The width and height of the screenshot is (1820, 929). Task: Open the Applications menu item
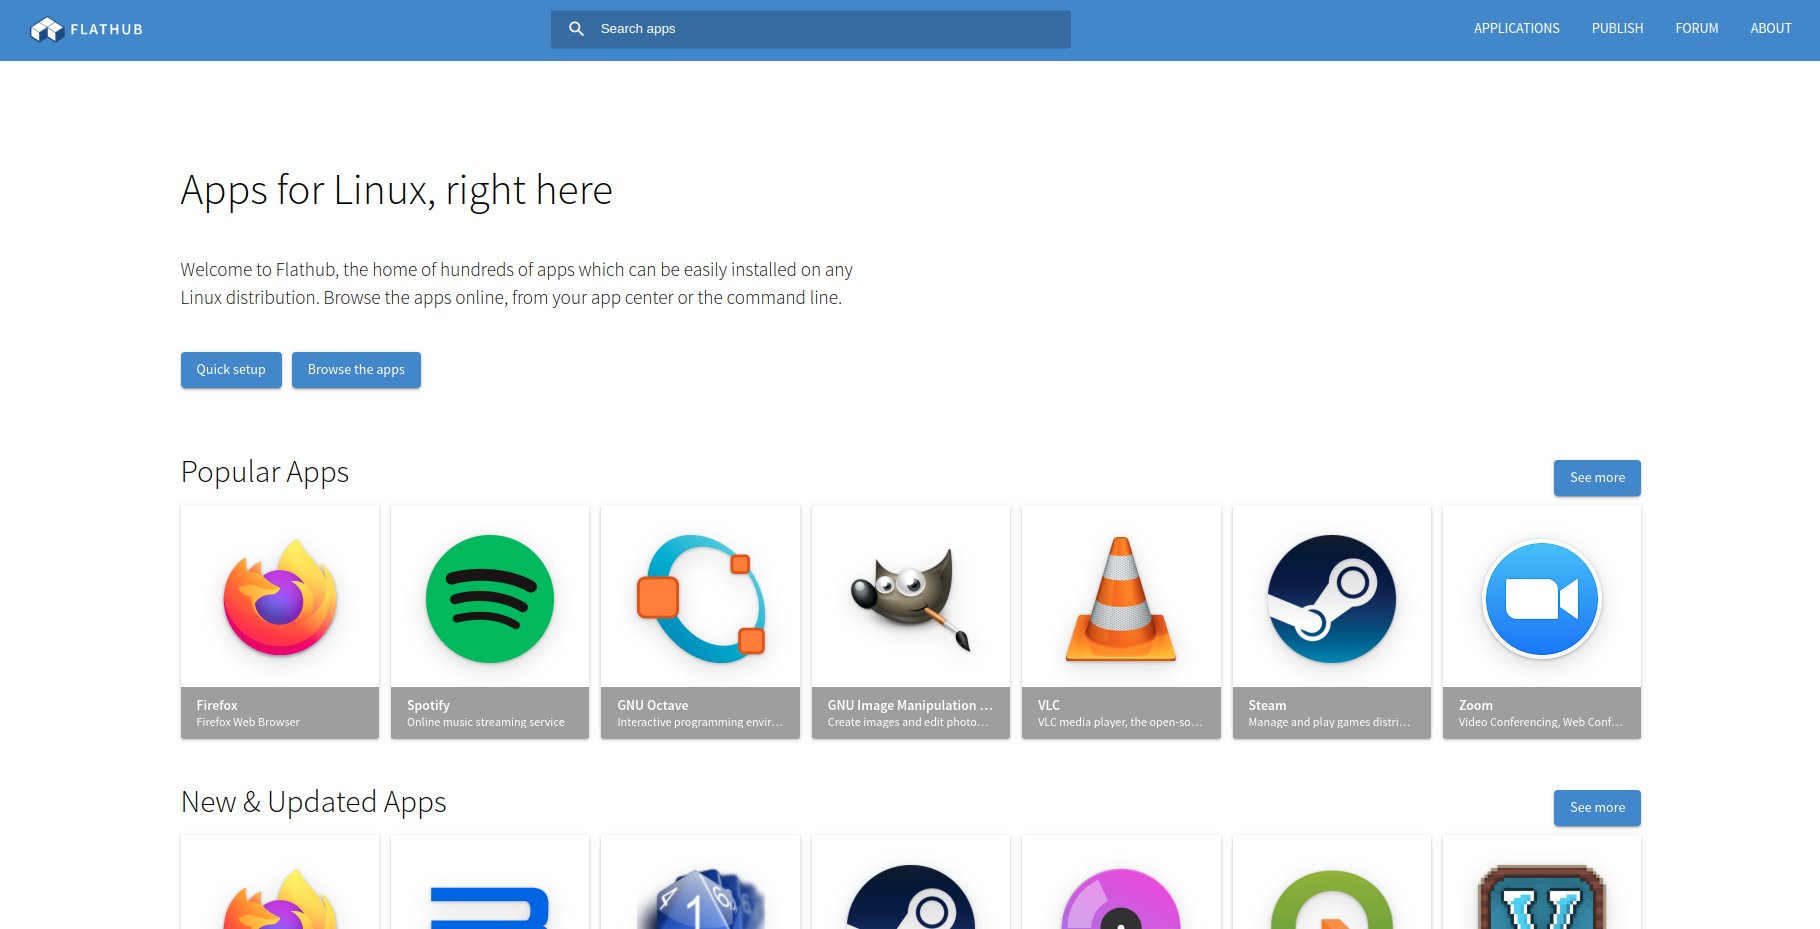pos(1516,29)
